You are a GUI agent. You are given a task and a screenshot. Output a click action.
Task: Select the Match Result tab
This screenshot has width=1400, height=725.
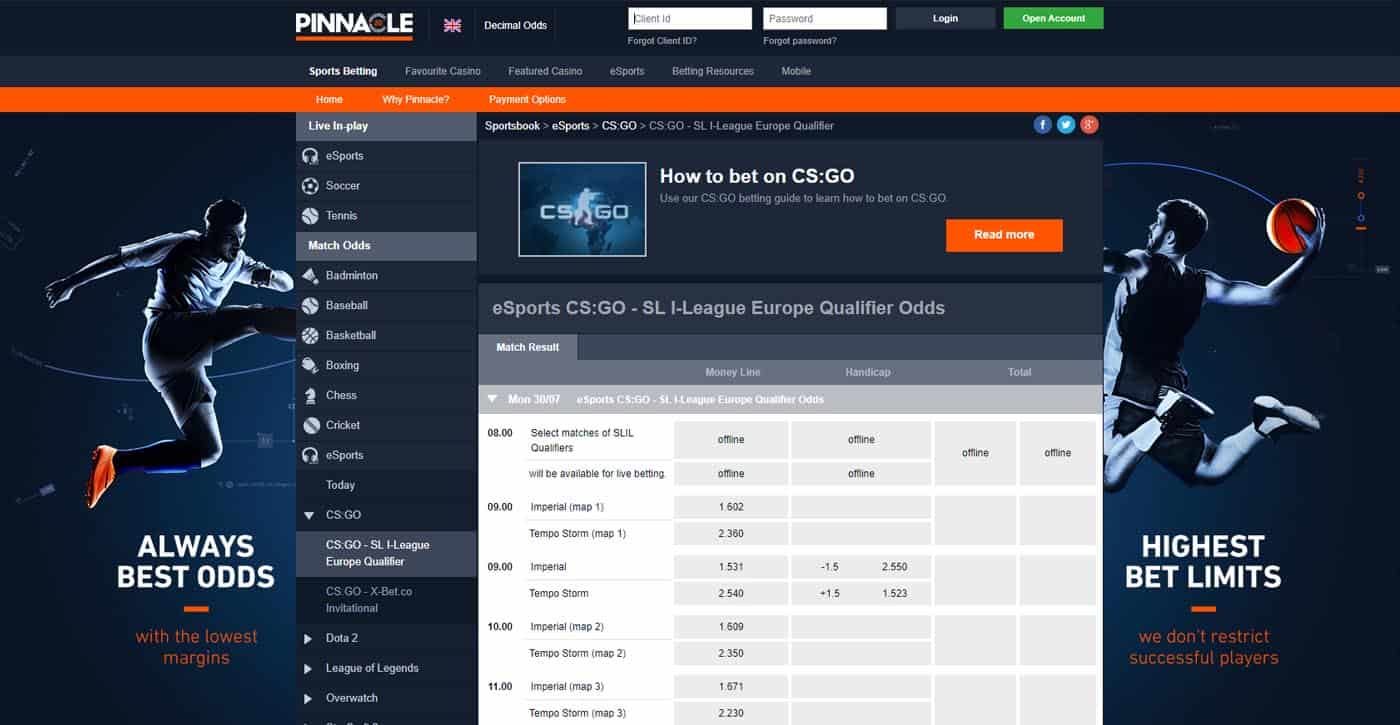click(528, 347)
